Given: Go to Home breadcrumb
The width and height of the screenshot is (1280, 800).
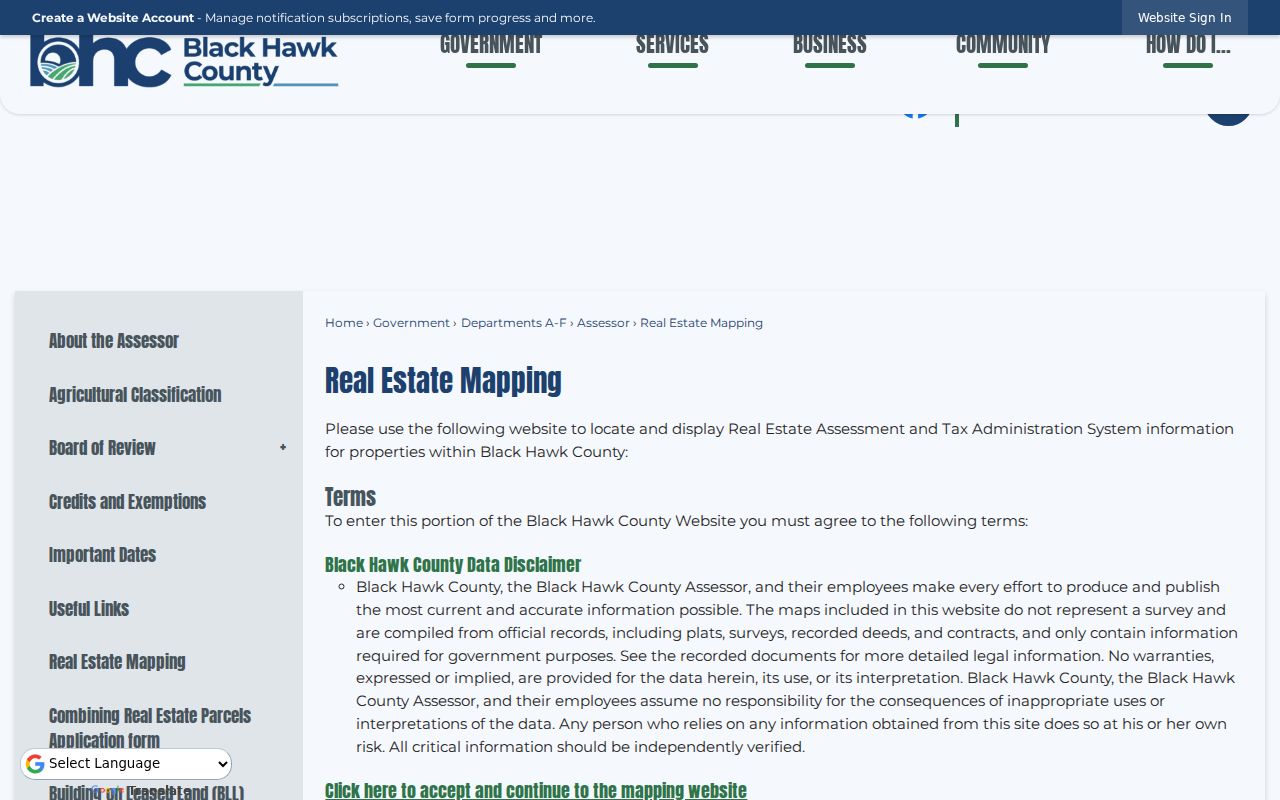Looking at the screenshot, I should (344, 323).
